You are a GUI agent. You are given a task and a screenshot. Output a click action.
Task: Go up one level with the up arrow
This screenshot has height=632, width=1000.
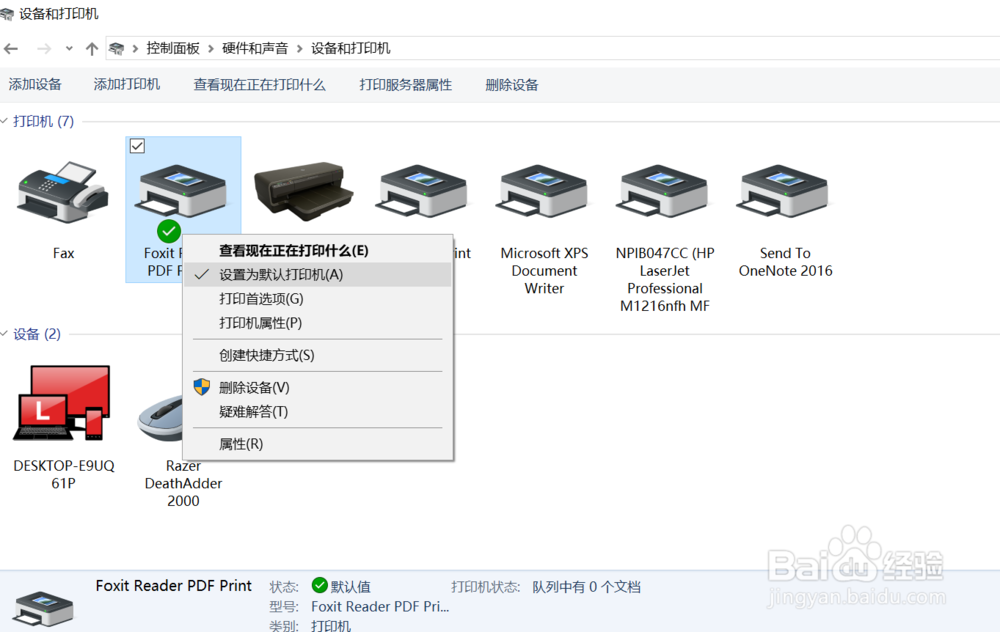click(92, 48)
